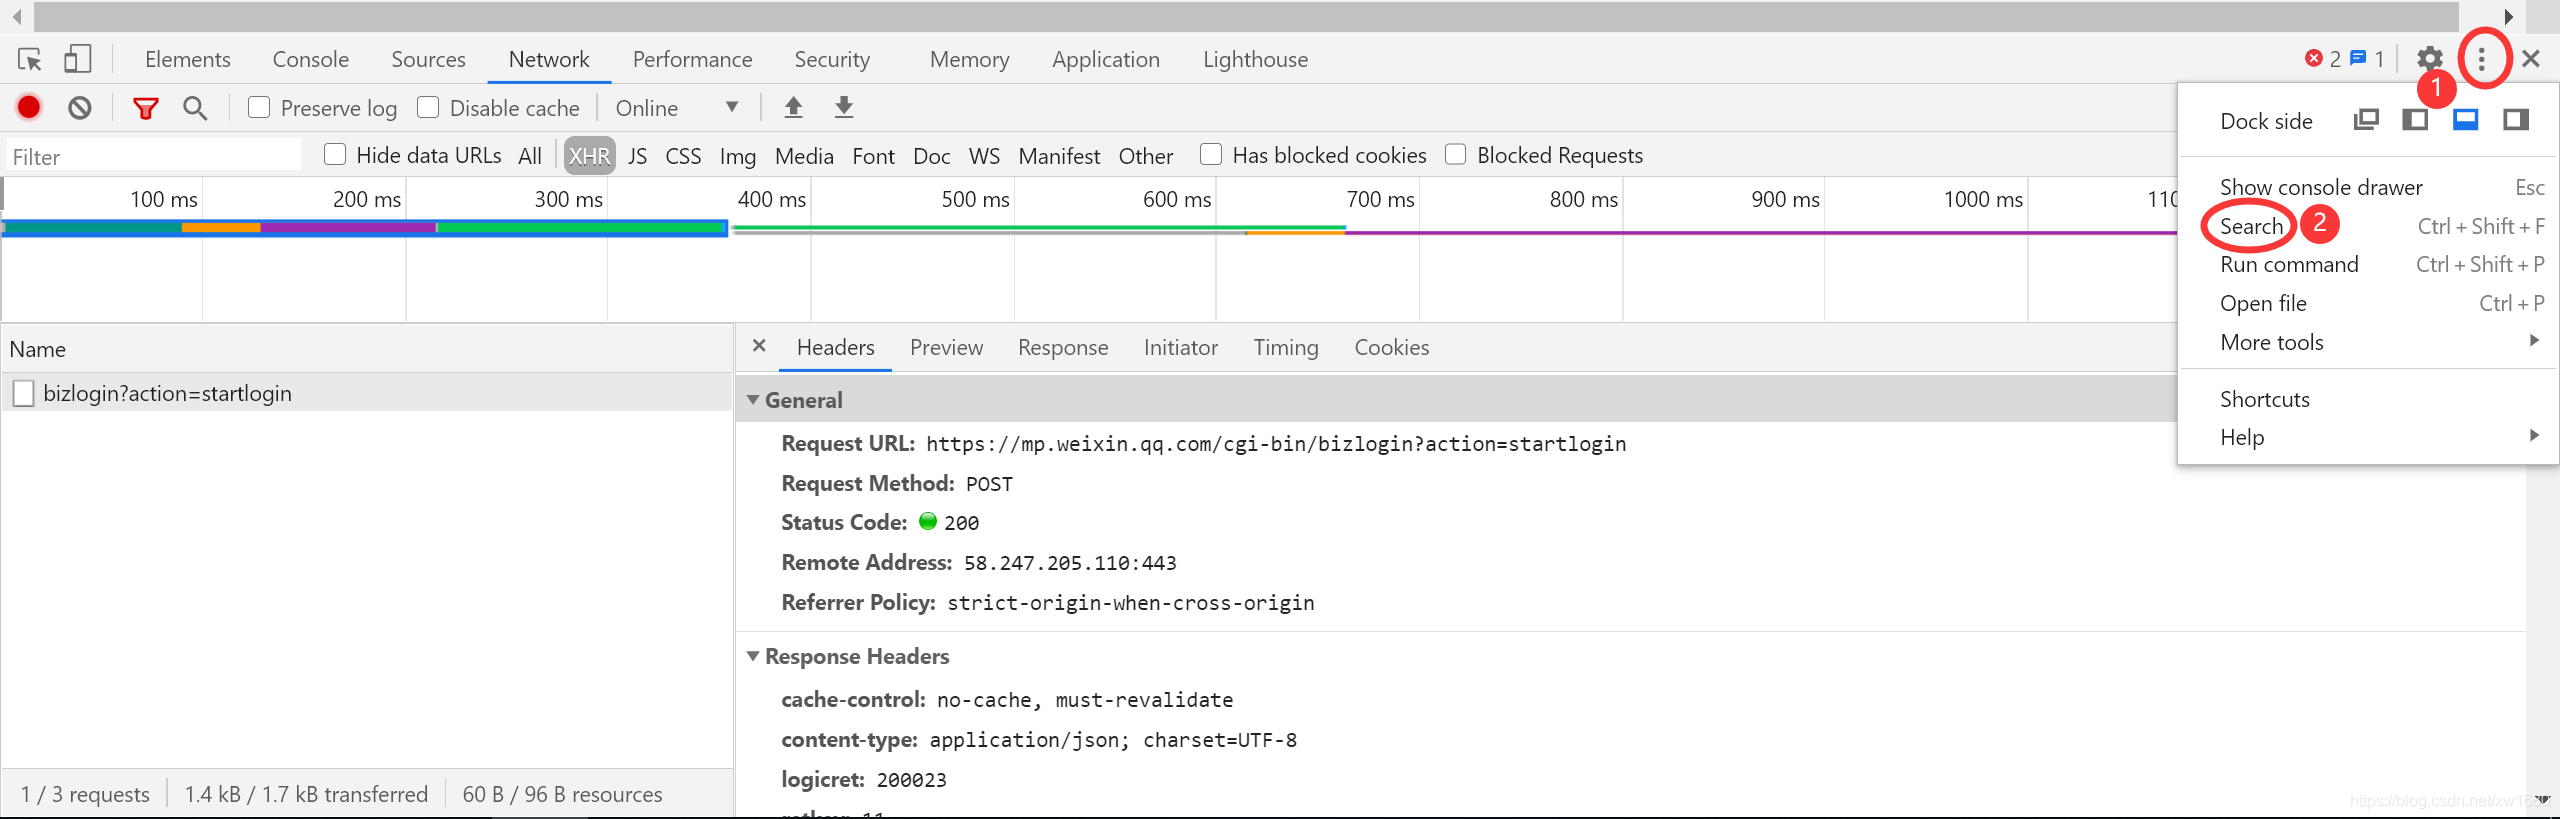Check Hide data URLs option
The image size is (2560, 819).
[x=335, y=154]
